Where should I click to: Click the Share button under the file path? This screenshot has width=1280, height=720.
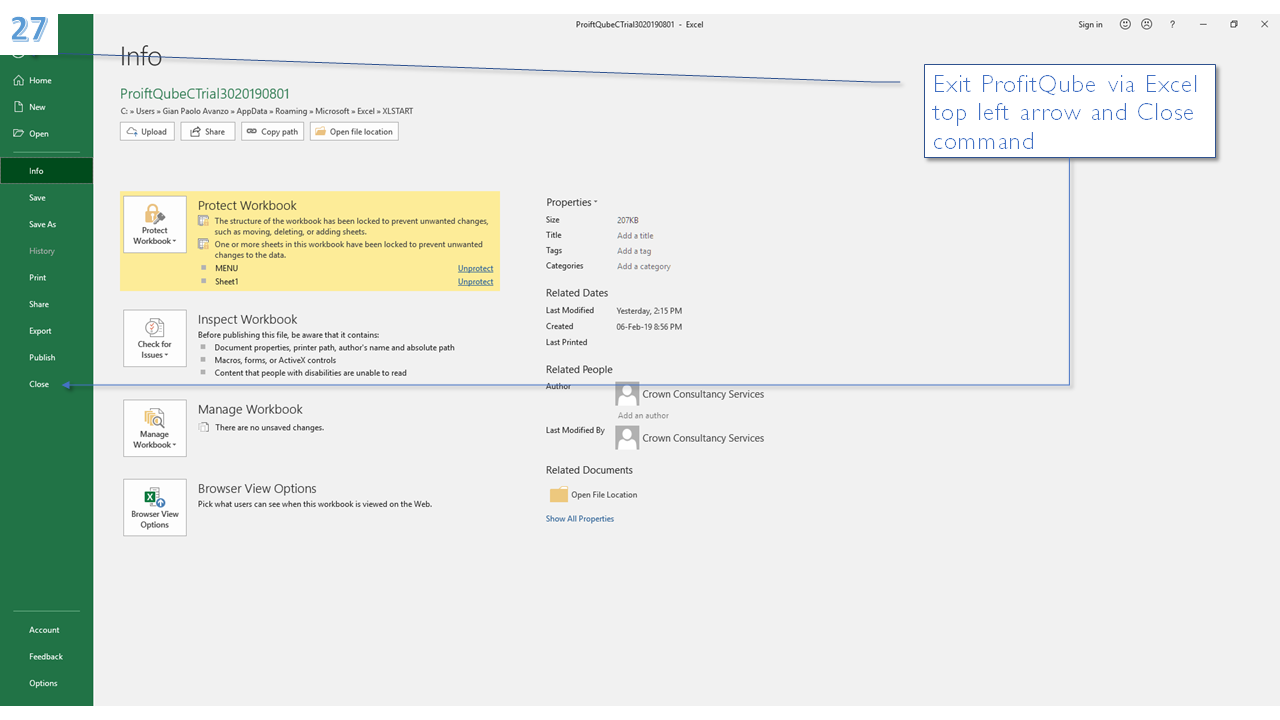click(208, 131)
